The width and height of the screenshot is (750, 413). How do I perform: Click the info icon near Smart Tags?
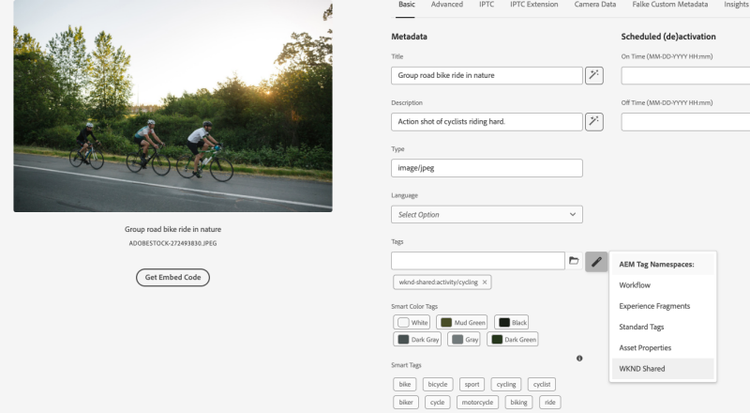click(579, 358)
